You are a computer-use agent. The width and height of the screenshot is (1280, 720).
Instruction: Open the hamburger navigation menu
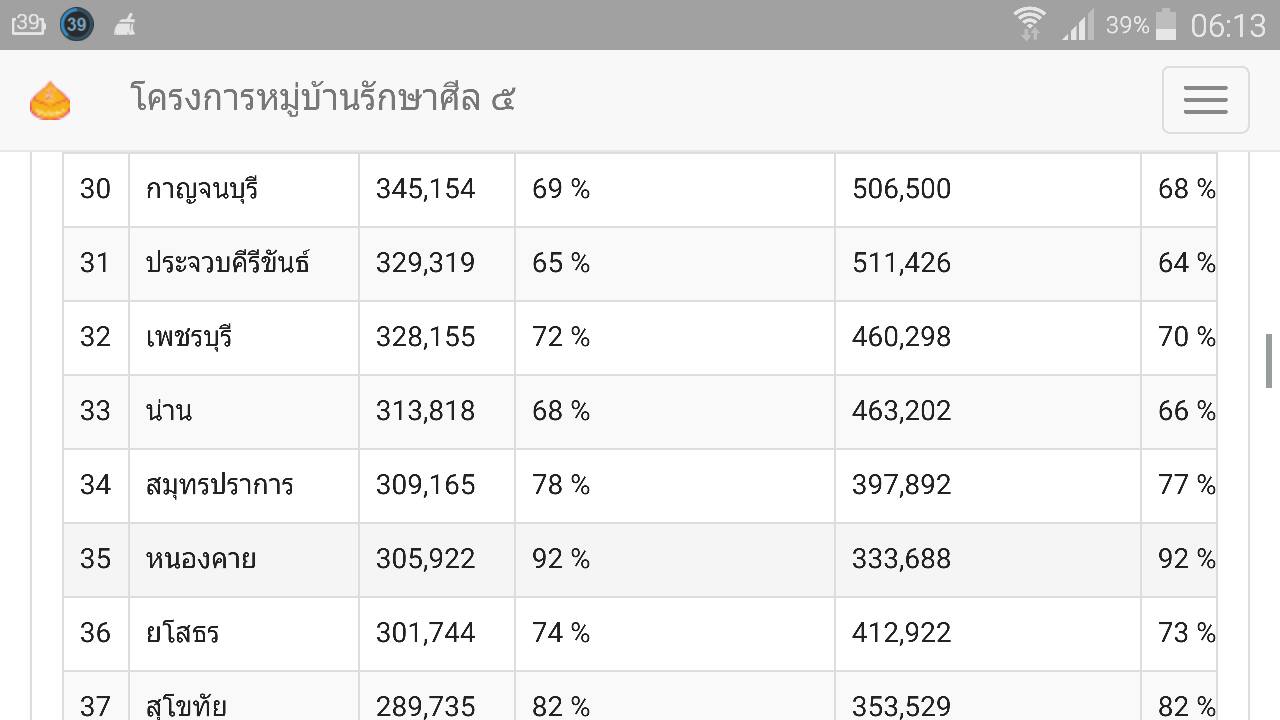(1205, 100)
